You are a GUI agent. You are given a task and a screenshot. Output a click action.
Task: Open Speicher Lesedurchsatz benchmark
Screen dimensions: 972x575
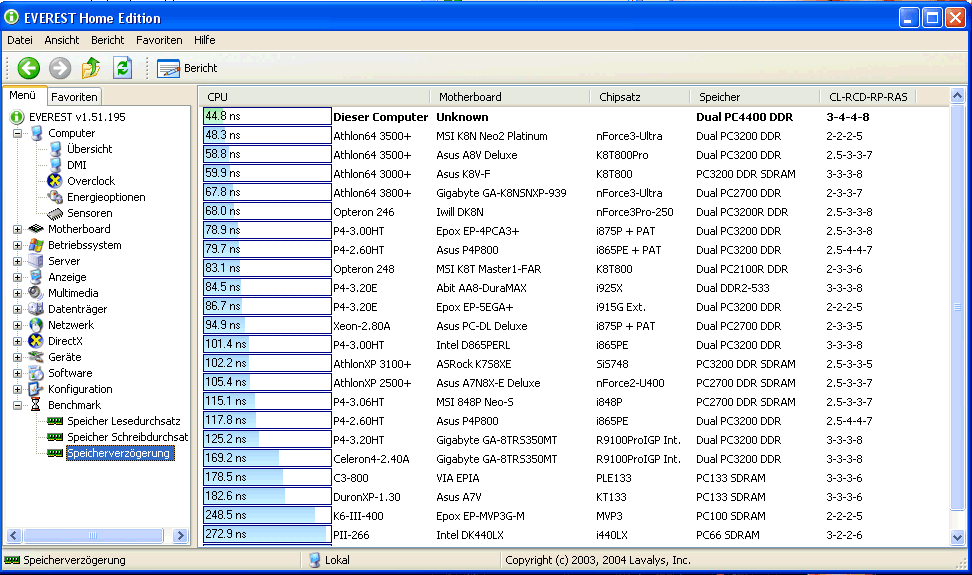[123, 421]
